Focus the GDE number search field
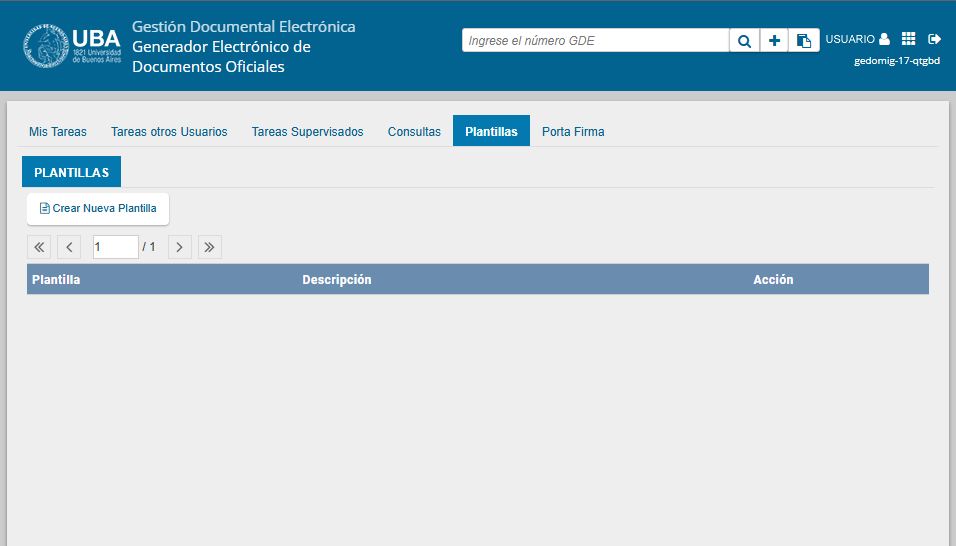 click(x=595, y=41)
